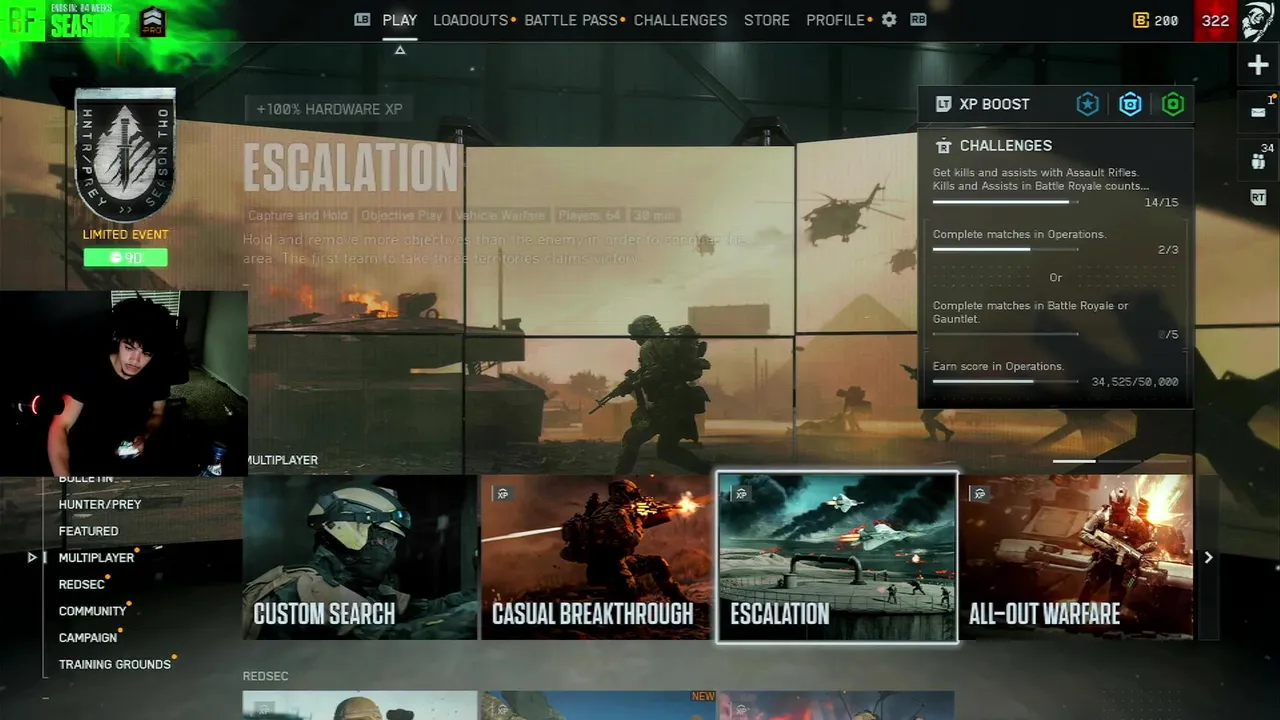Screen dimensions: 1280x720
Task: Click the Operations matches progress bar 2/3
Action: coord(1006,250)
